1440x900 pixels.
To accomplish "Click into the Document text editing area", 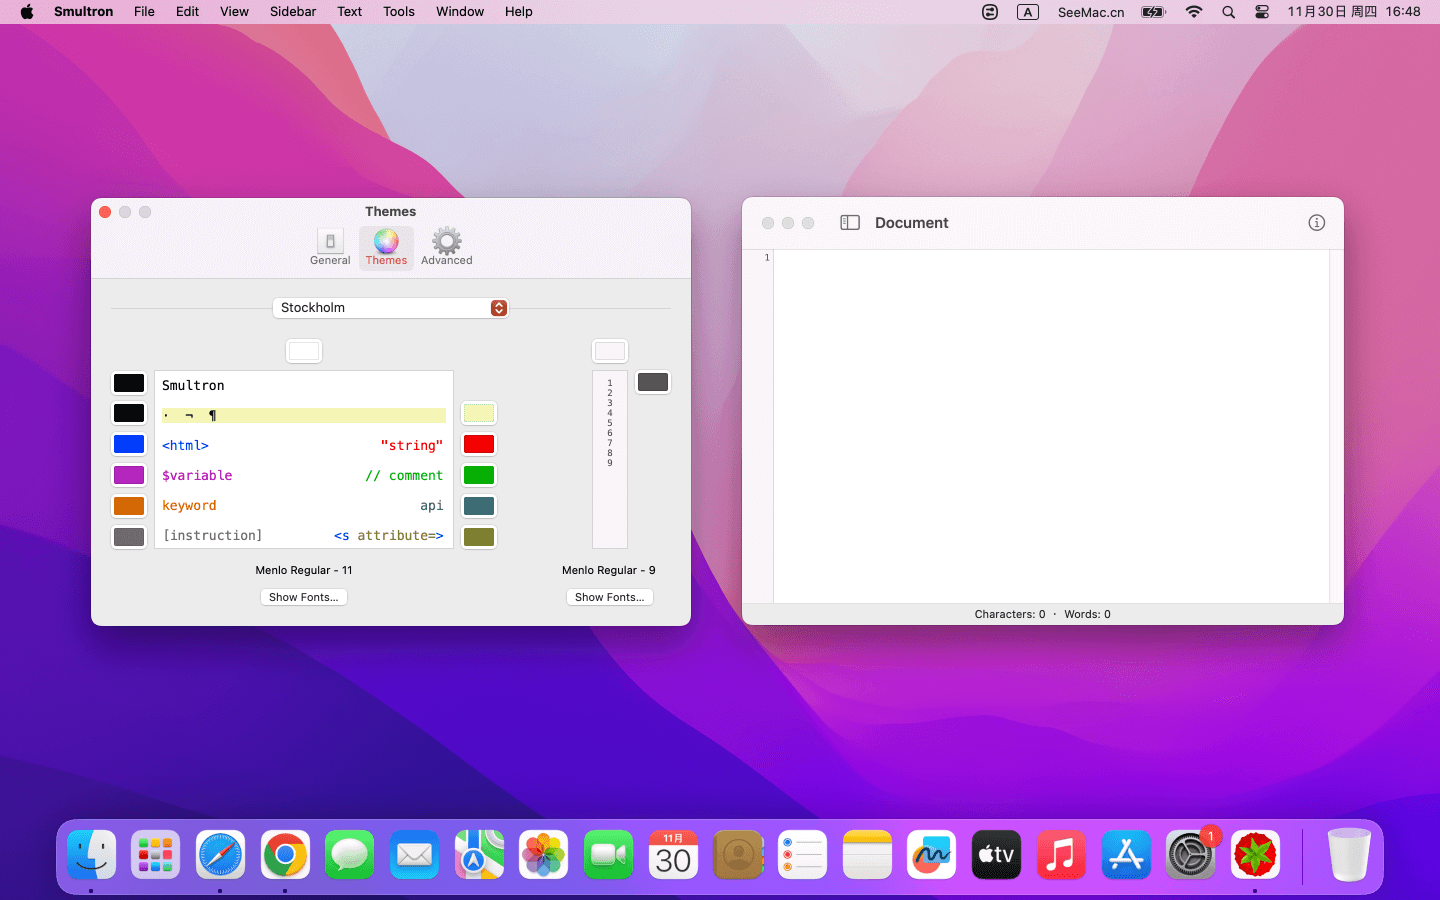I will [x=1051, y=426].
